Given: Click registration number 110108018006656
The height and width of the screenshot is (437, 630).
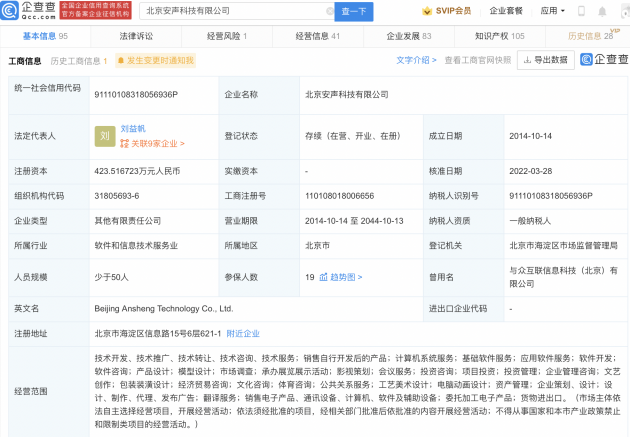Looking at the screenshot, I should coord(340,196).
